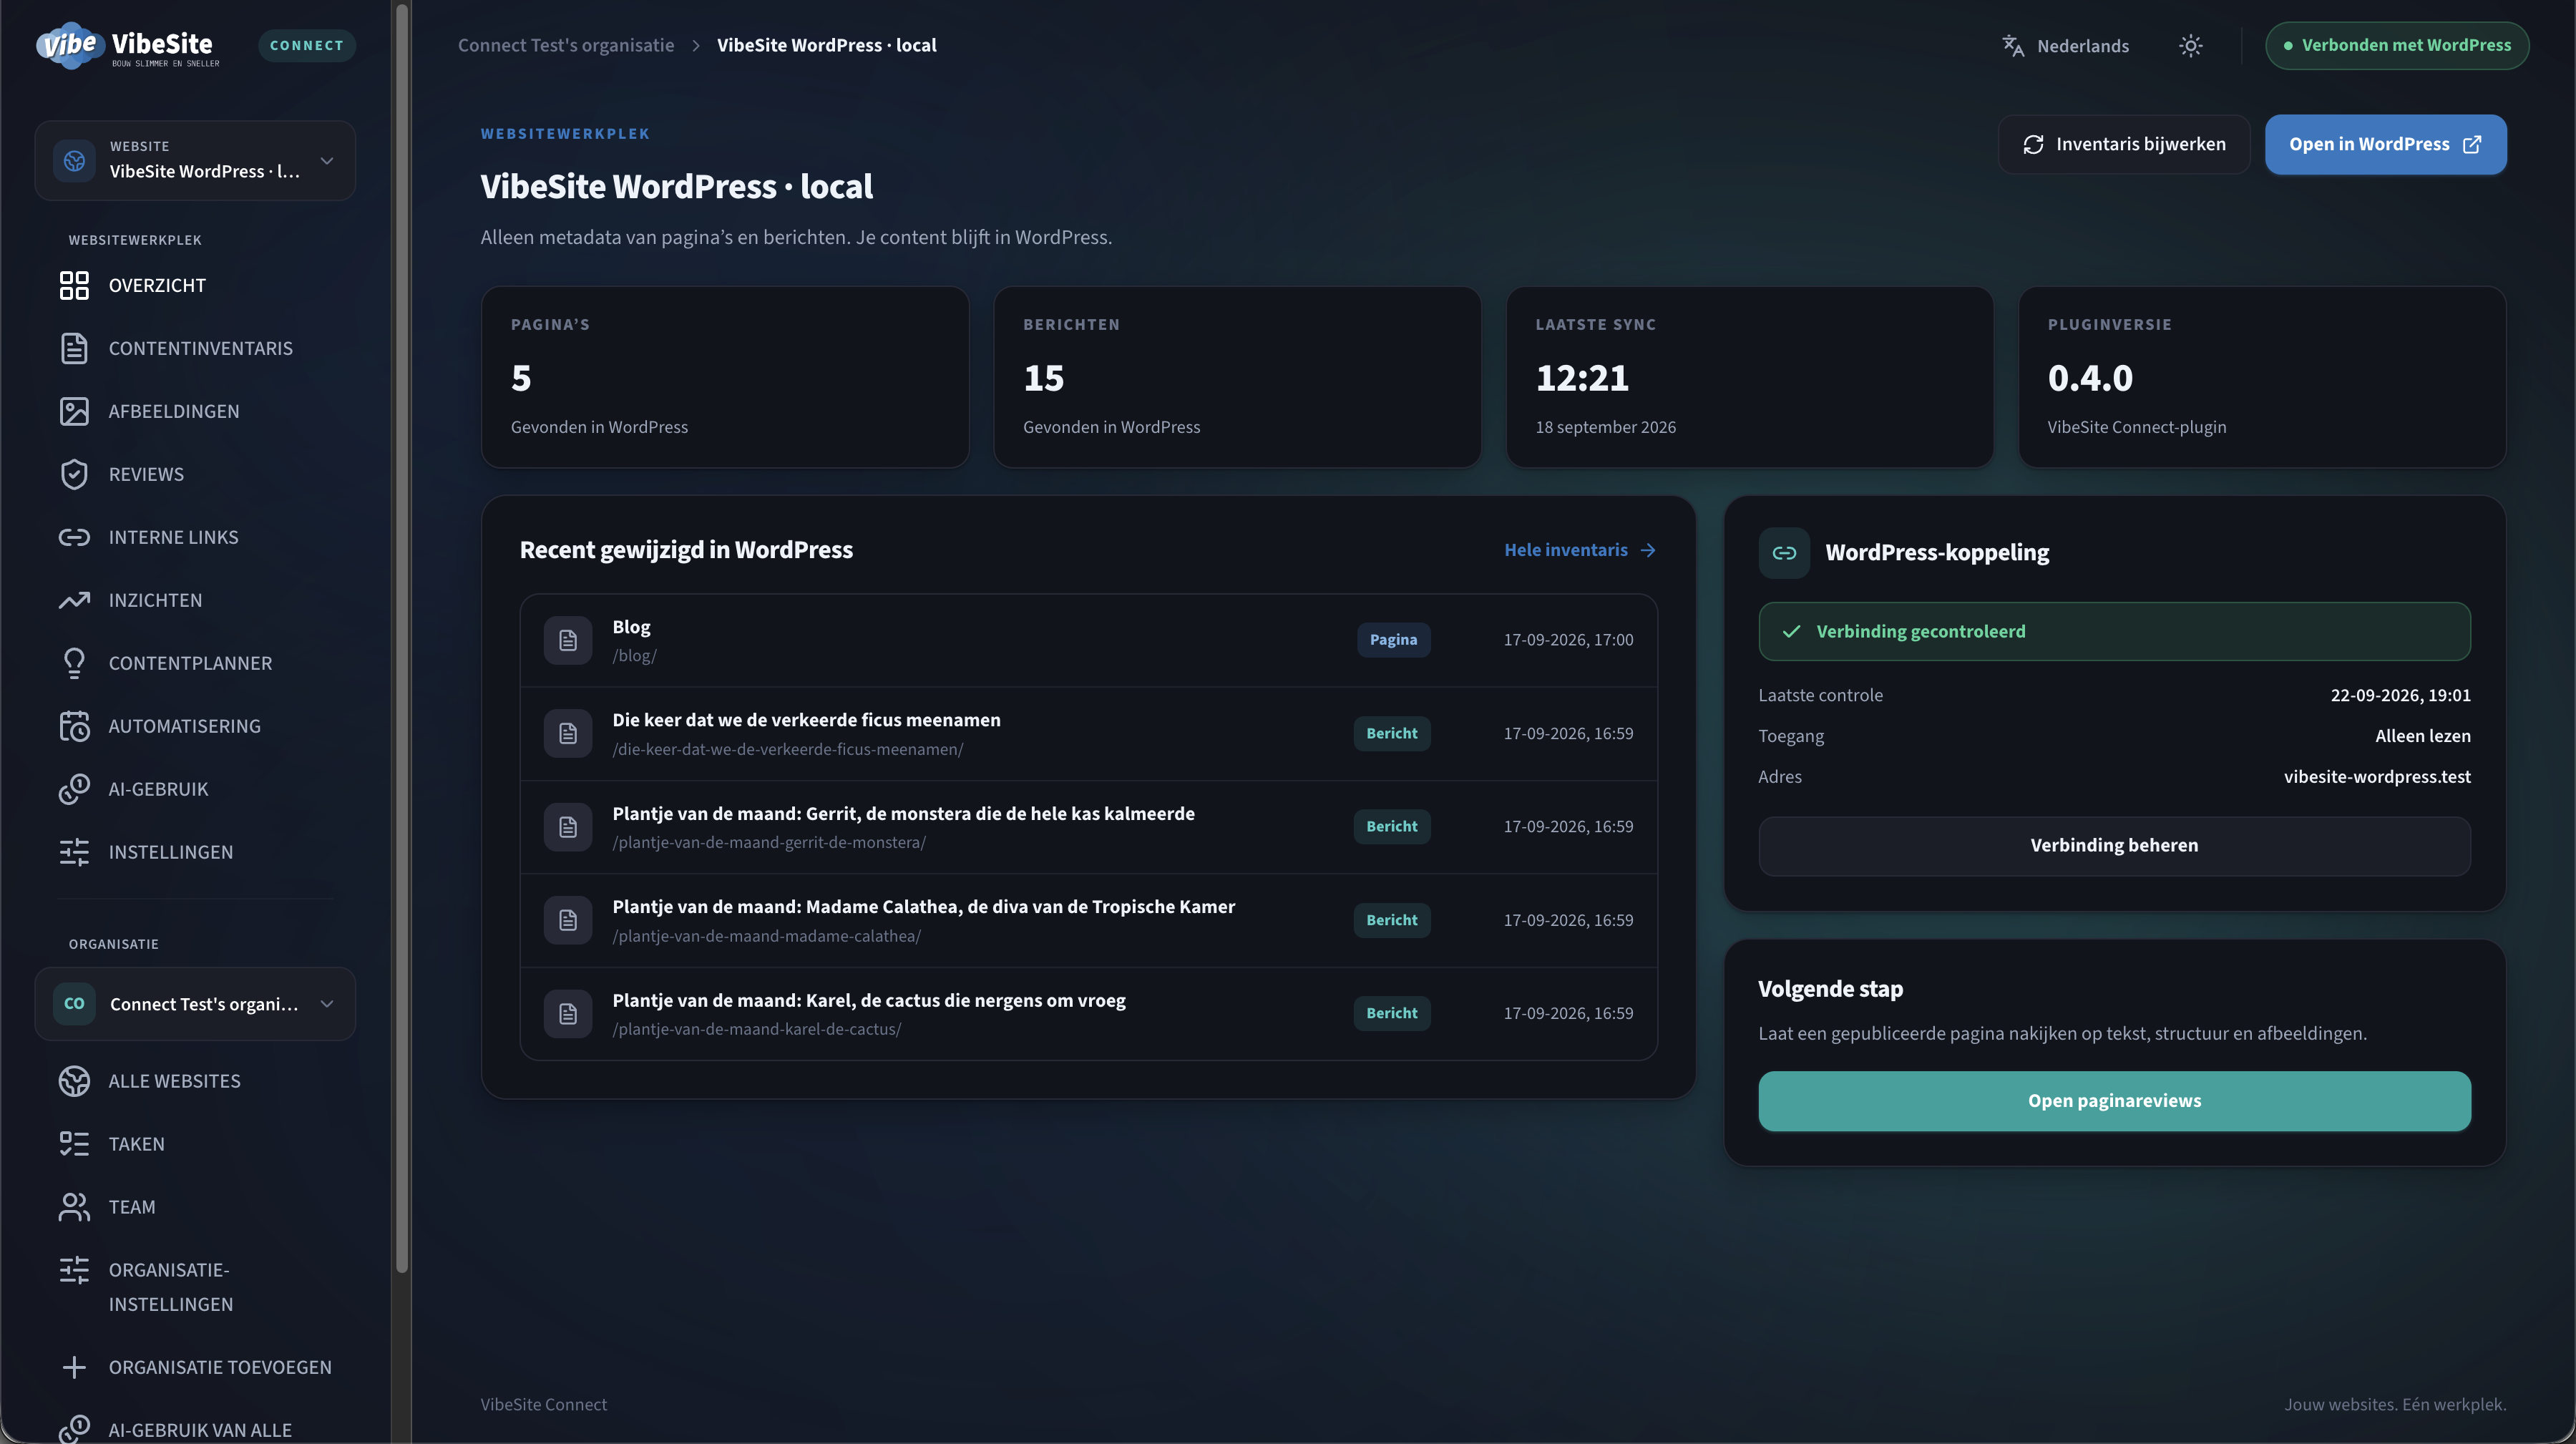Toggle the light/dark theme sun button

(2191, 46)
